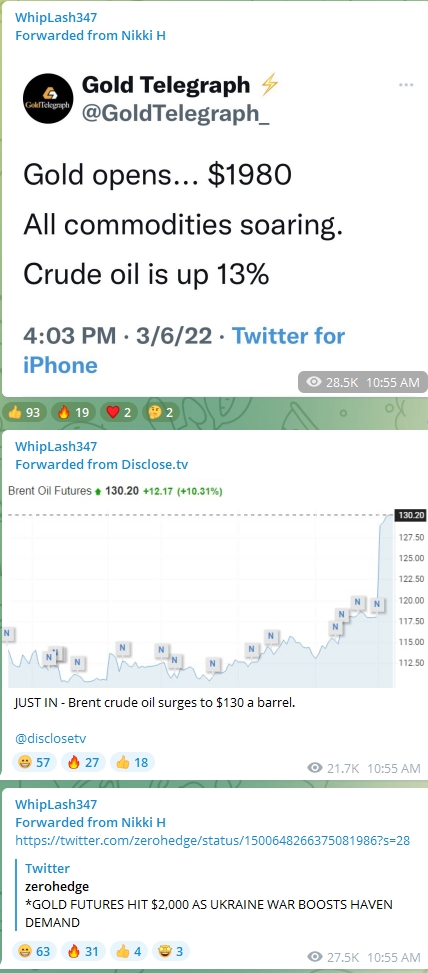Click the Twitter for iPhone link
This screenshot has width=428, height=973.
point(184,350)
